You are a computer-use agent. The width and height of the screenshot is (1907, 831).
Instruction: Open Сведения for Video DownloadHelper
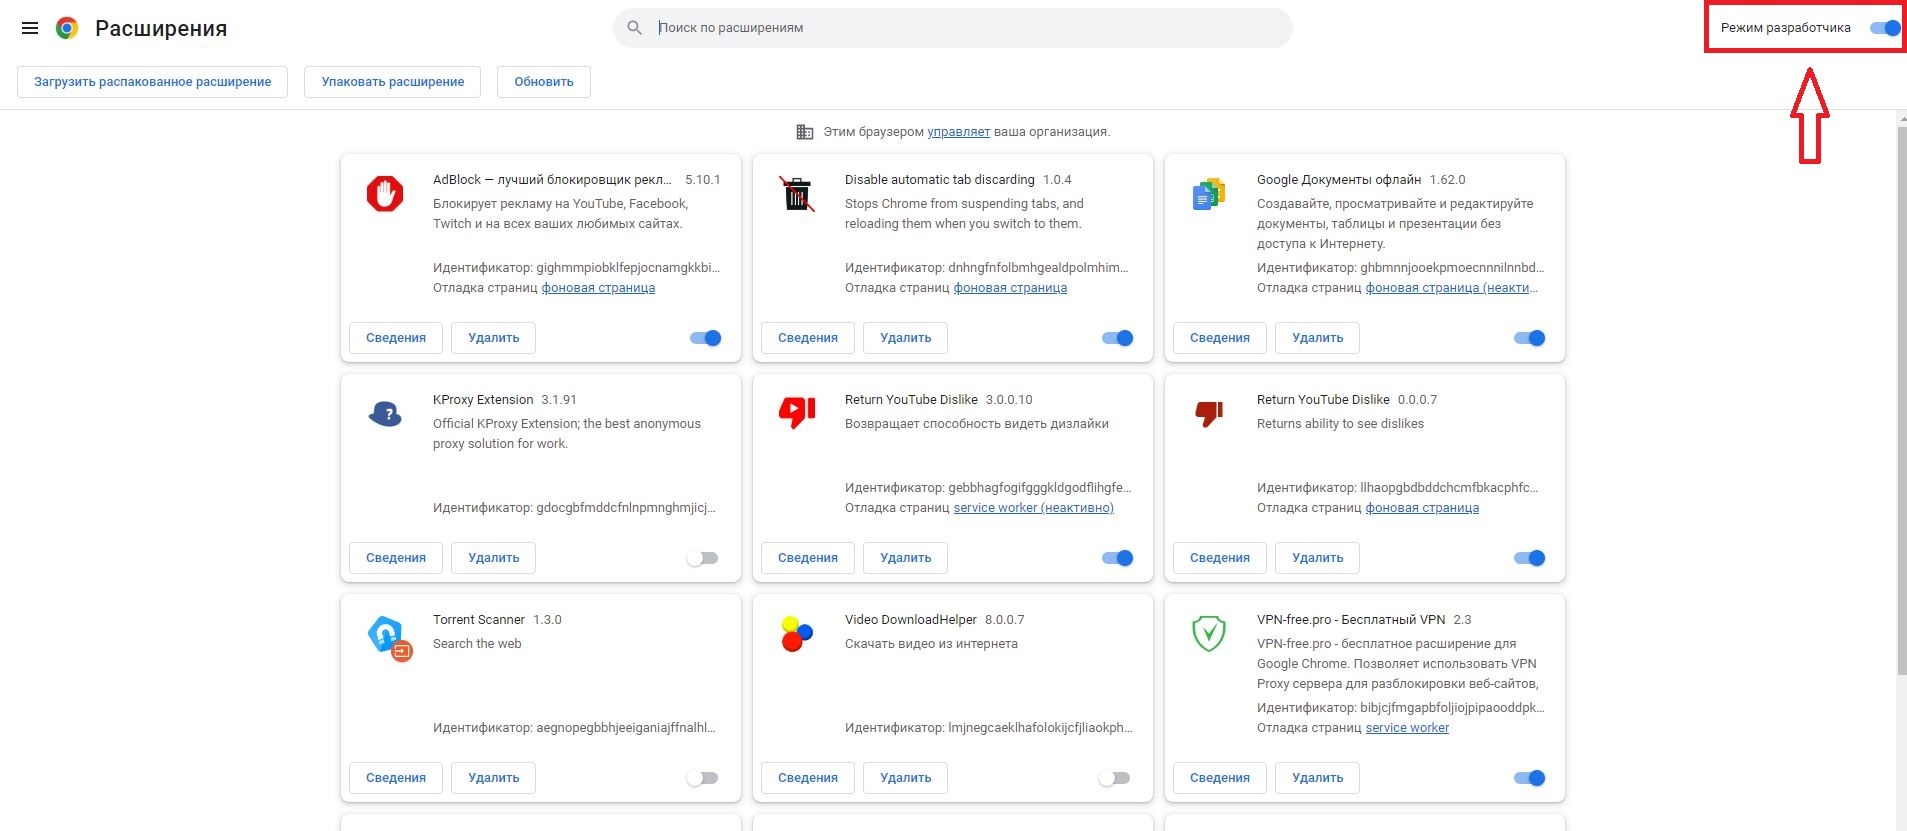click(x=808, y=778)
